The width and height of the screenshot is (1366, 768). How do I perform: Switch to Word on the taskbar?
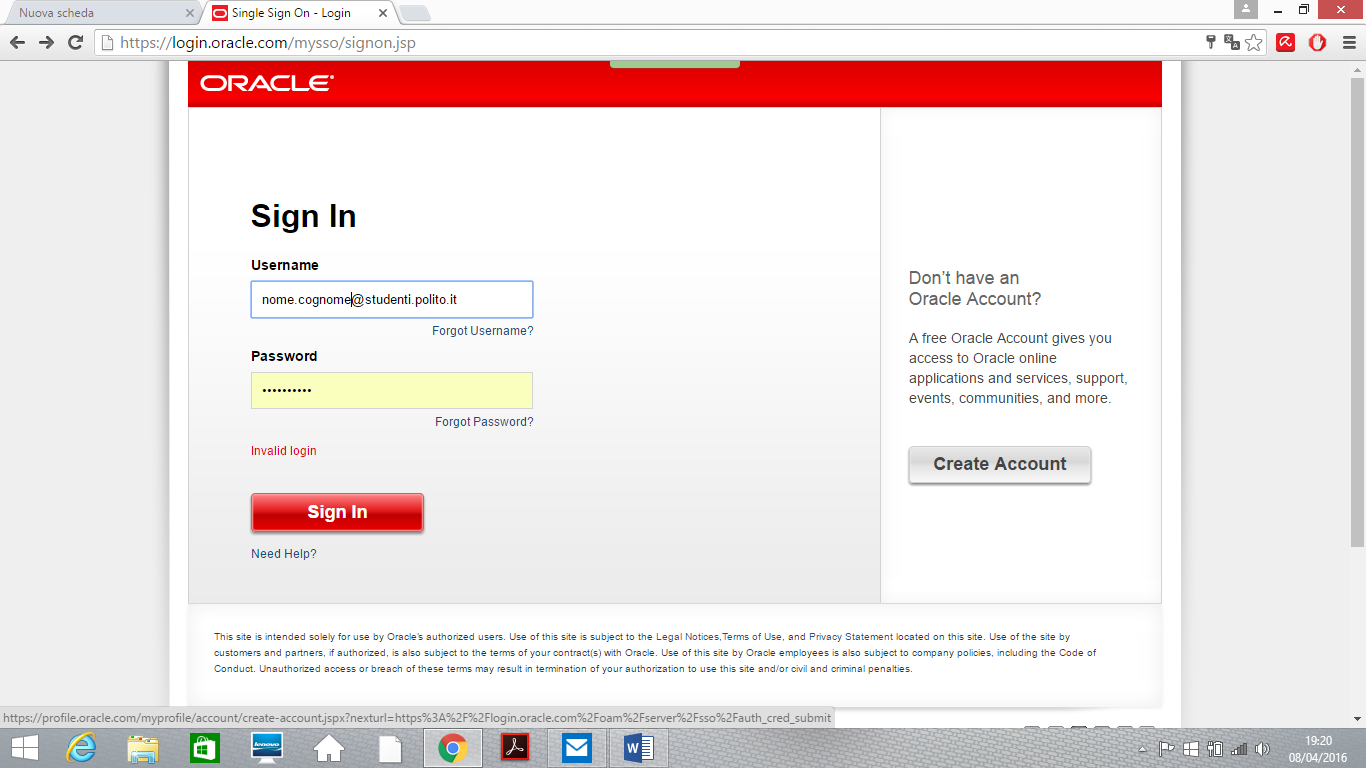coord(638,748)
